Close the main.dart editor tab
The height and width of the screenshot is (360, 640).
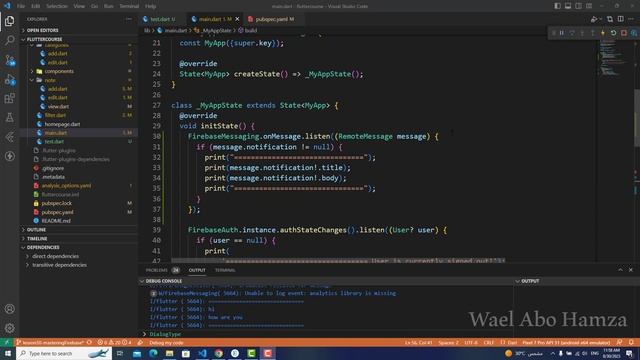point(237,19)
